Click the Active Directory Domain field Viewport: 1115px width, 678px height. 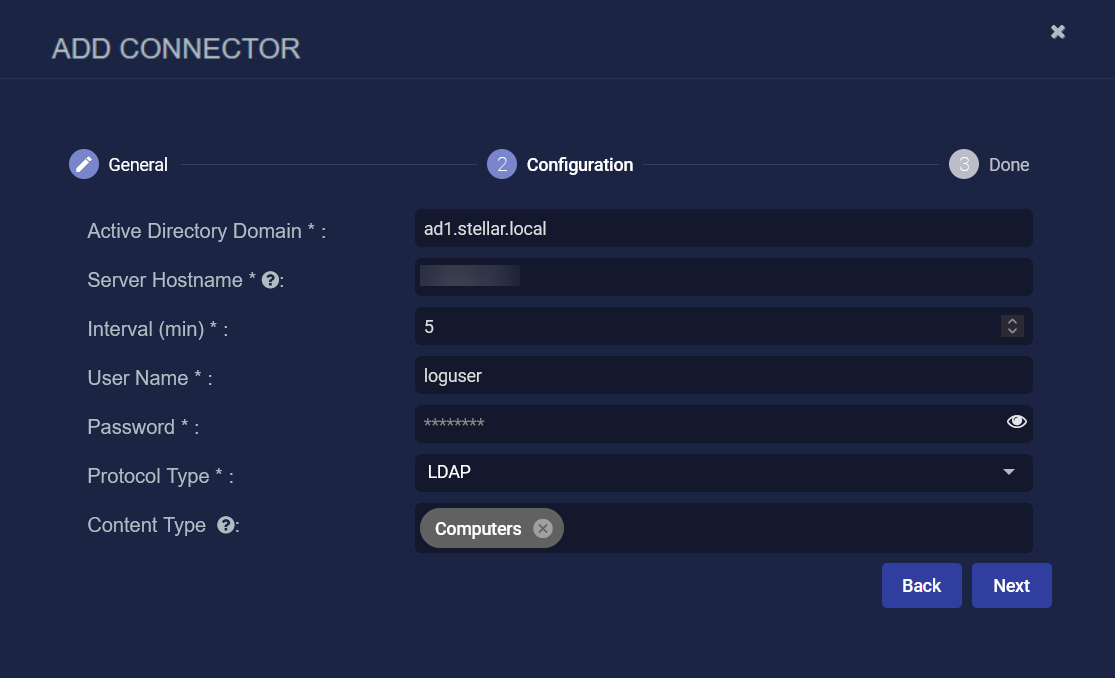point(723,228)
